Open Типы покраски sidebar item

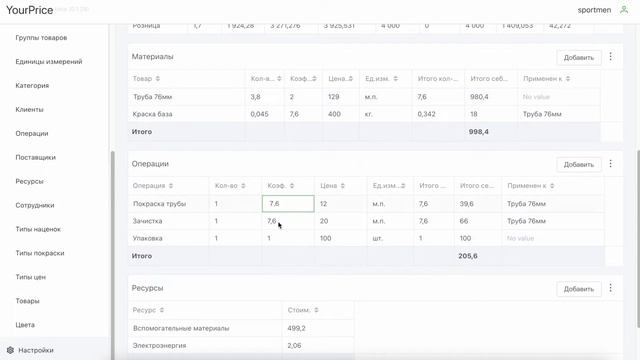(40, 253)
